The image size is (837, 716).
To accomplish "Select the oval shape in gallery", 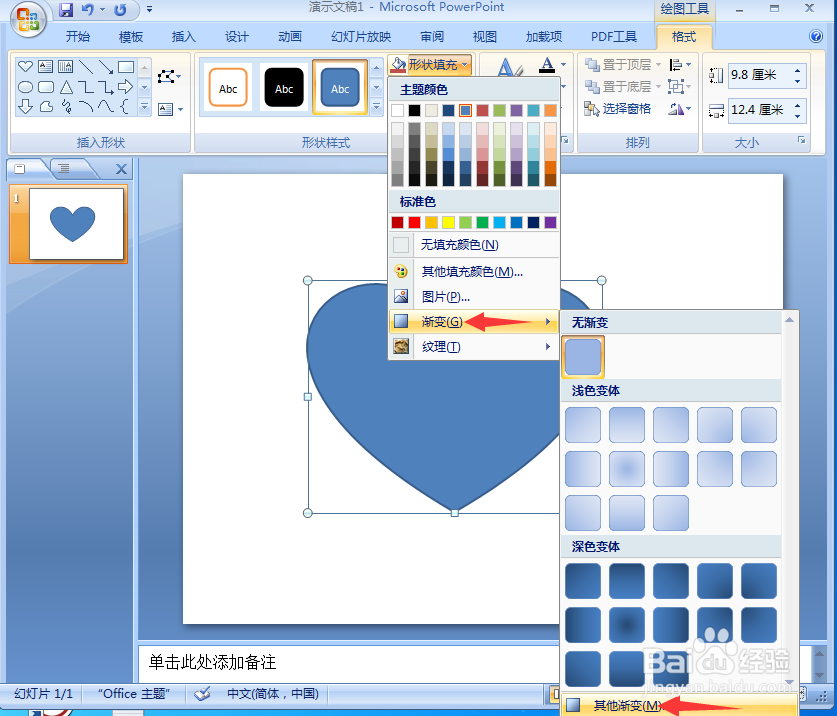I will [25, 86].
